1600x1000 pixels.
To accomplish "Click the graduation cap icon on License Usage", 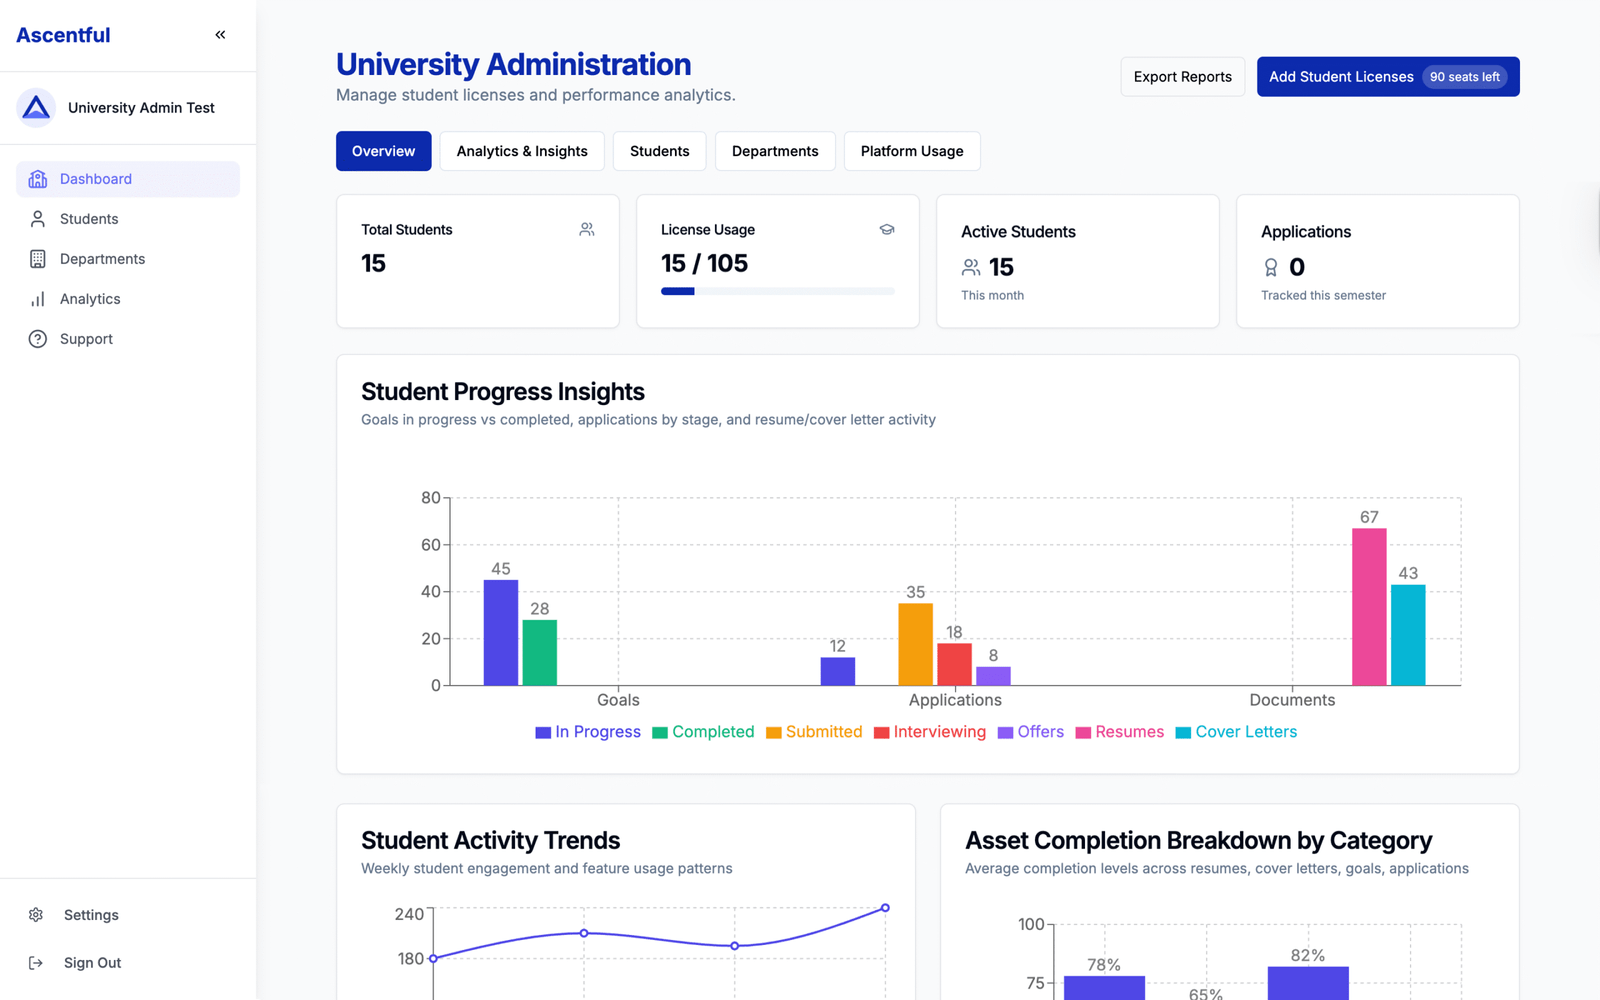I will pos(886,230).
